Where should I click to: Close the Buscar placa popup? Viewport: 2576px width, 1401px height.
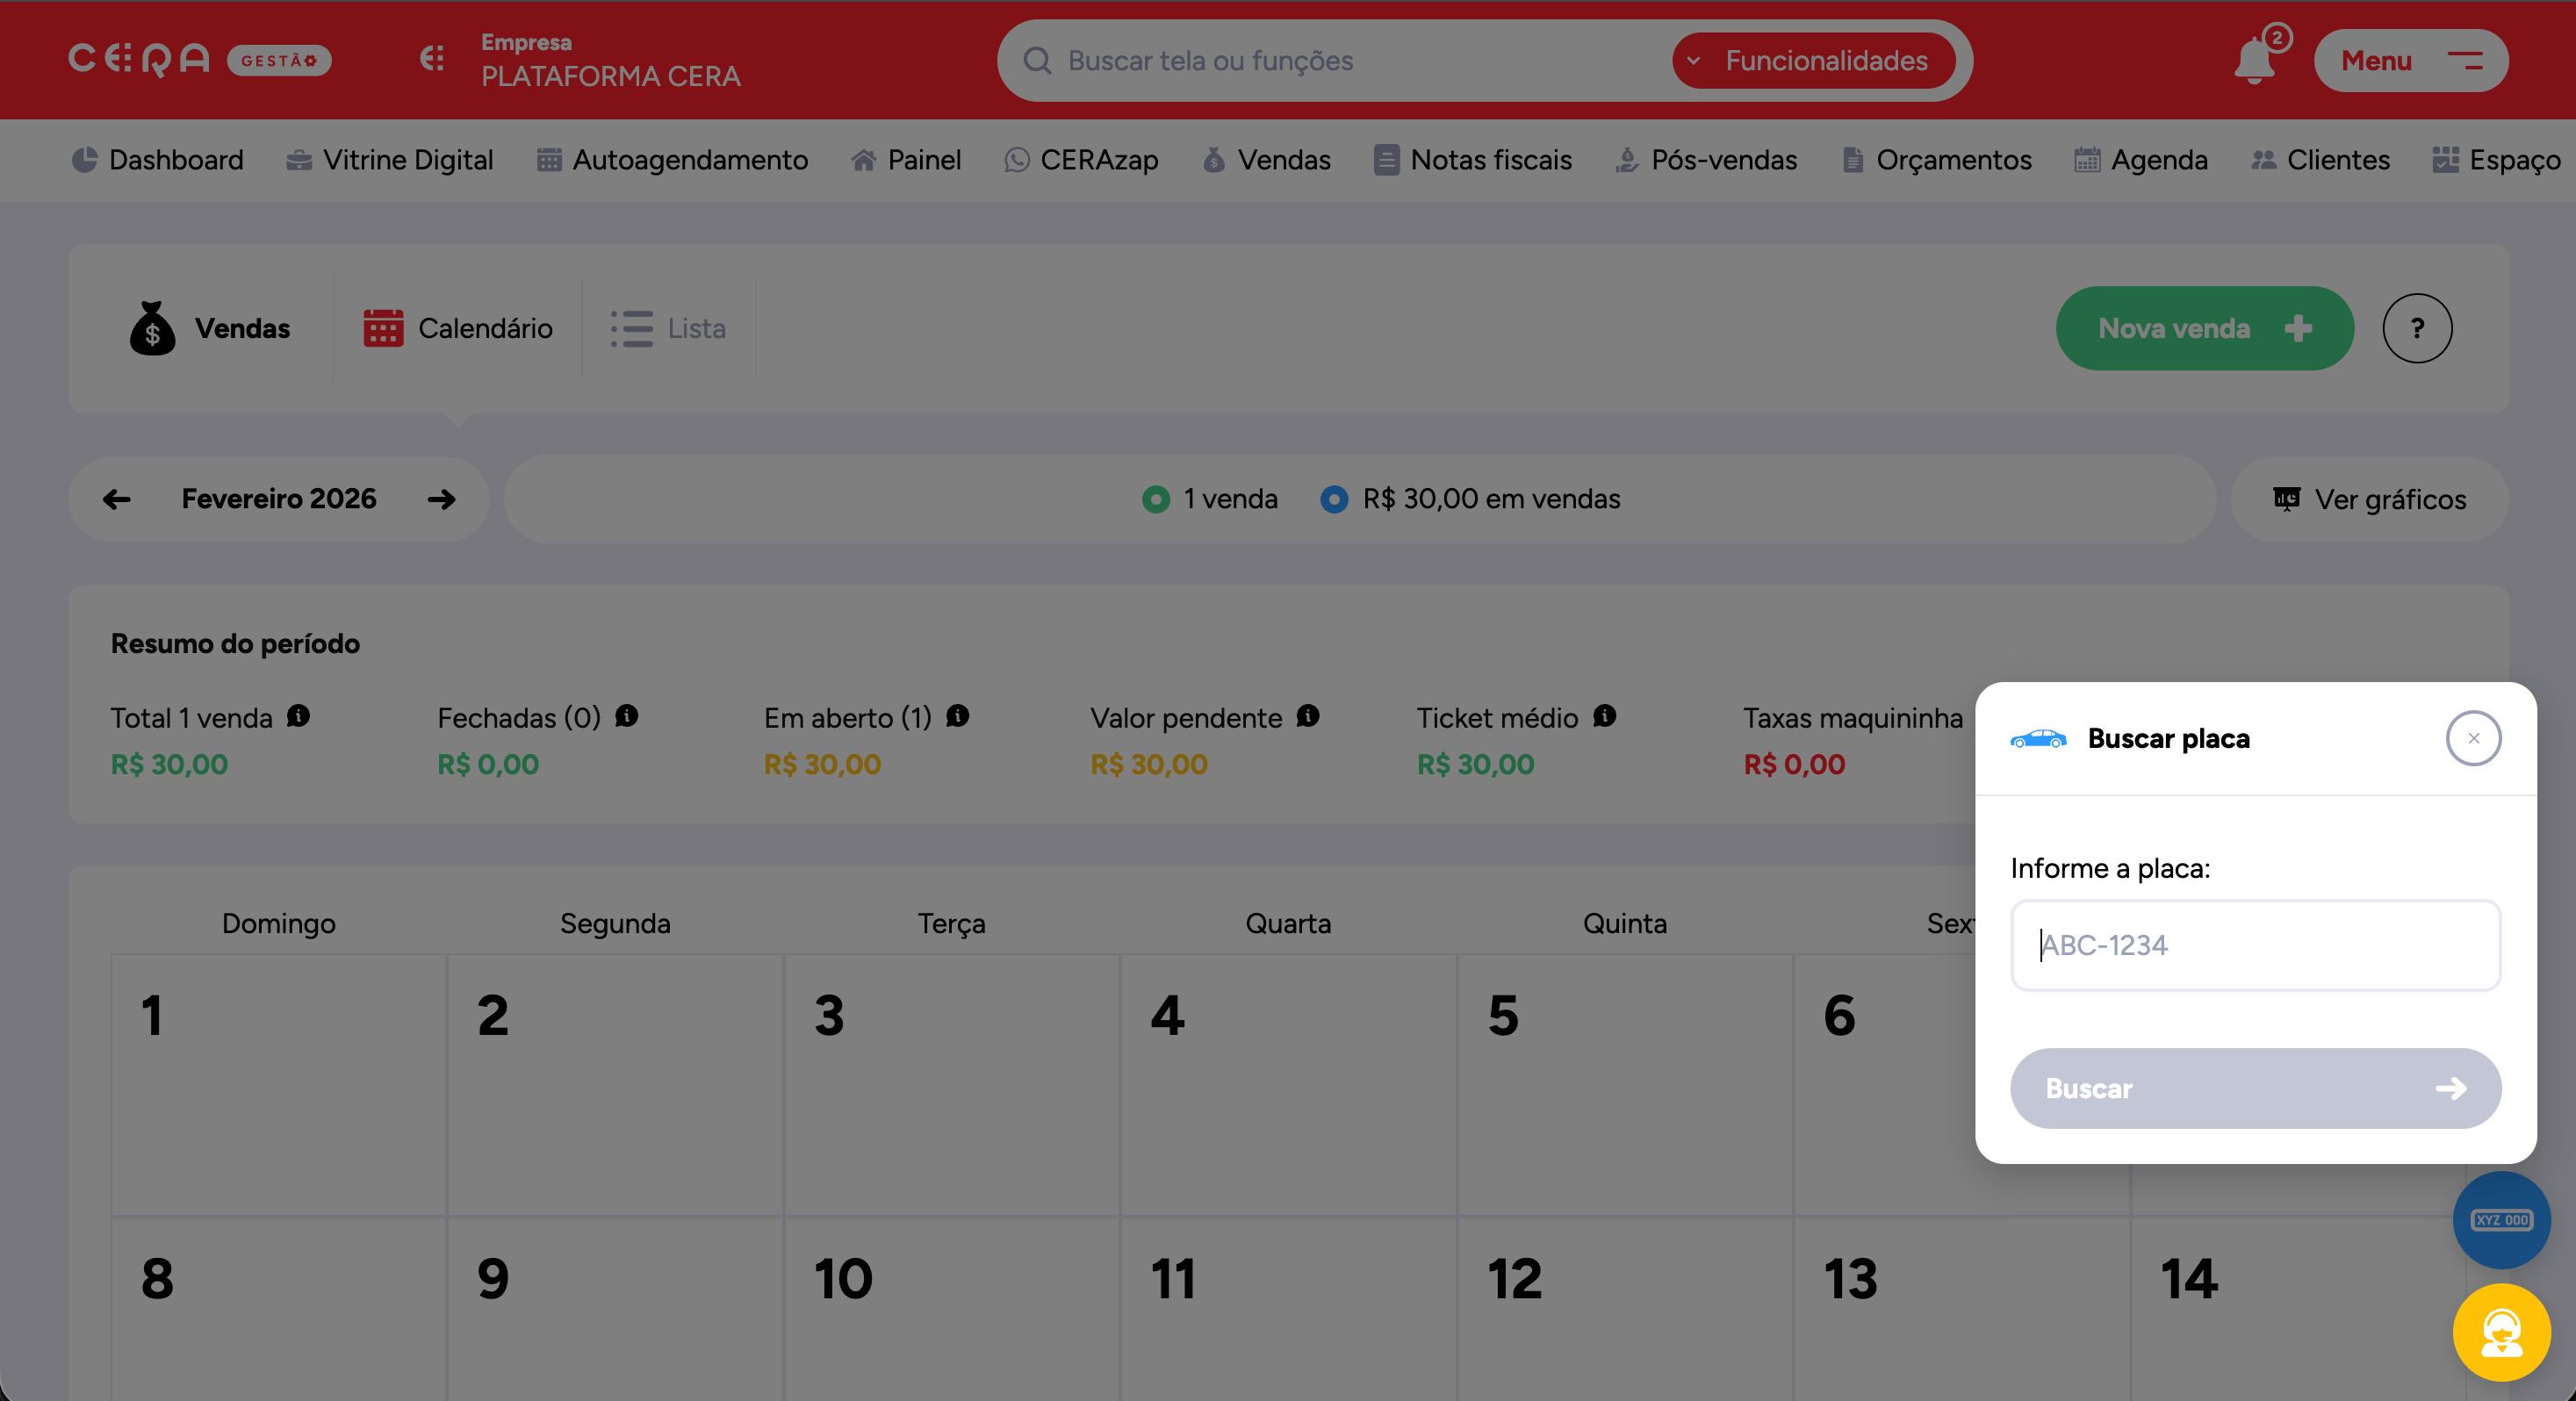point(2473,738)
